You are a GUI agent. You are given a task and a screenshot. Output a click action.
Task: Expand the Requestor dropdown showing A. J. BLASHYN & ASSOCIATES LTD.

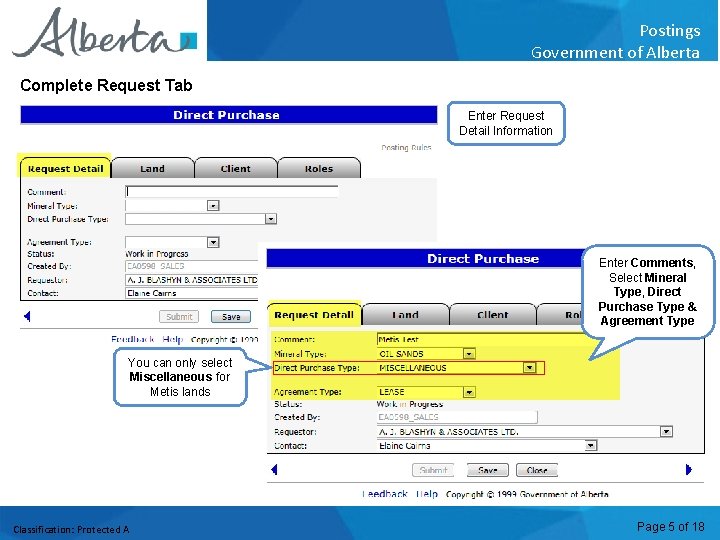(666, 431)
